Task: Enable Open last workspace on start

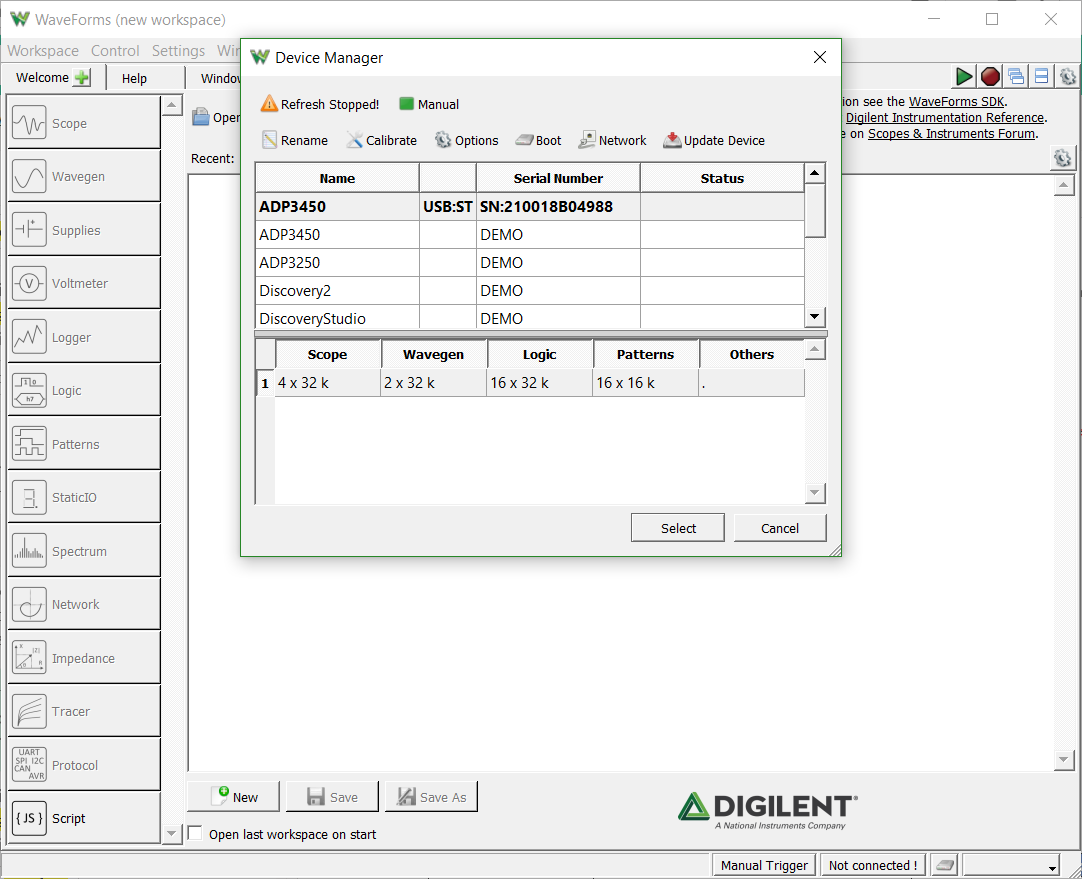Action: tap(195, 833)
